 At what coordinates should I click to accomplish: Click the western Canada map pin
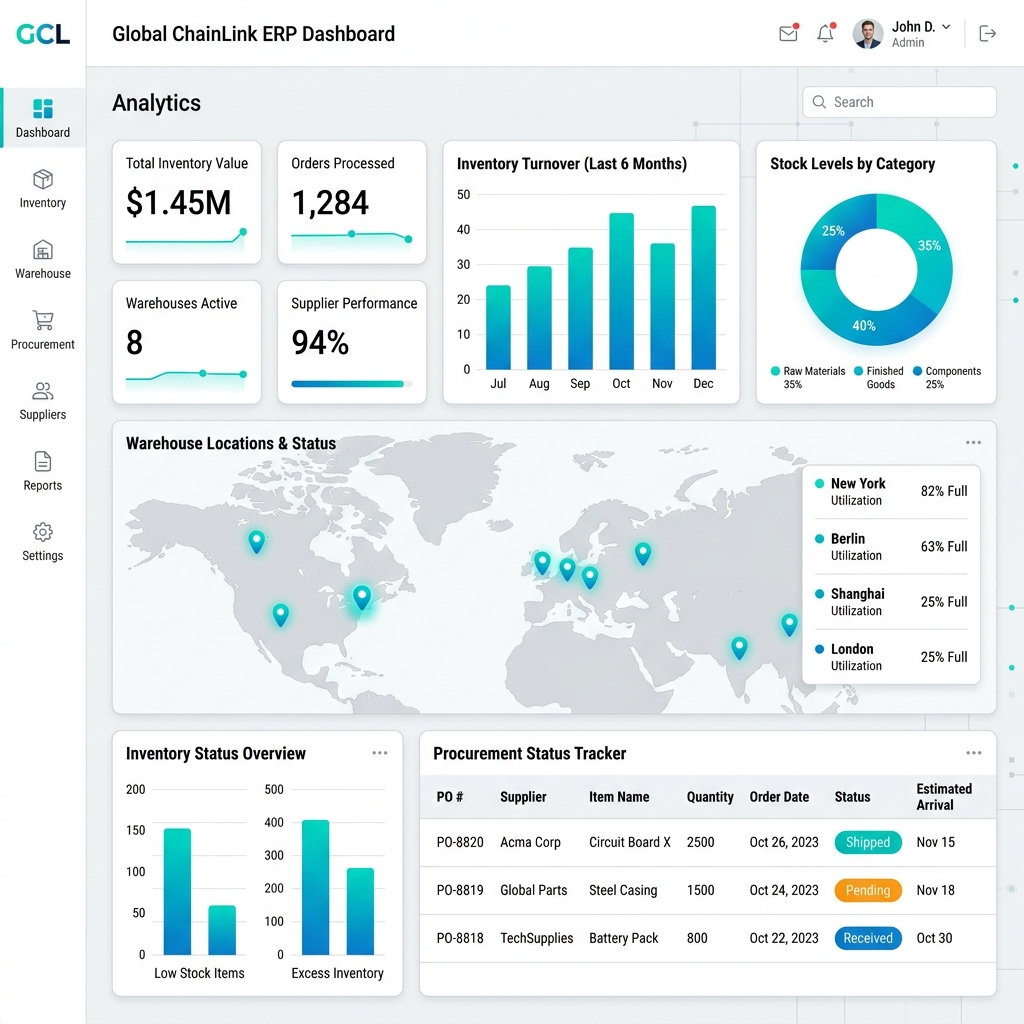click(x=257, y=541)
